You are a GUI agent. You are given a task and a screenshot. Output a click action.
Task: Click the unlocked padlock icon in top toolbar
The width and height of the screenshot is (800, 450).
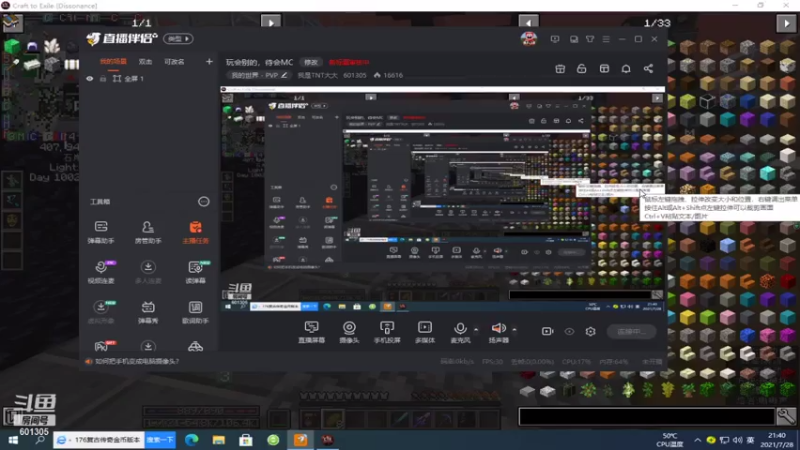click(x=582, y=68)
